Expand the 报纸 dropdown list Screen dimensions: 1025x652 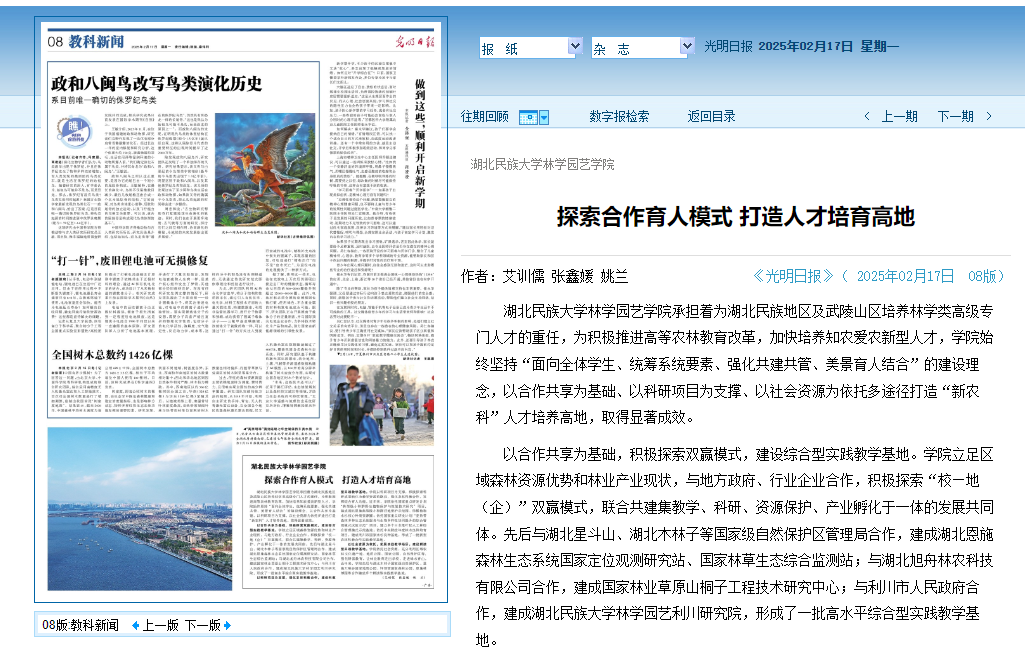[x=574, y=47]
